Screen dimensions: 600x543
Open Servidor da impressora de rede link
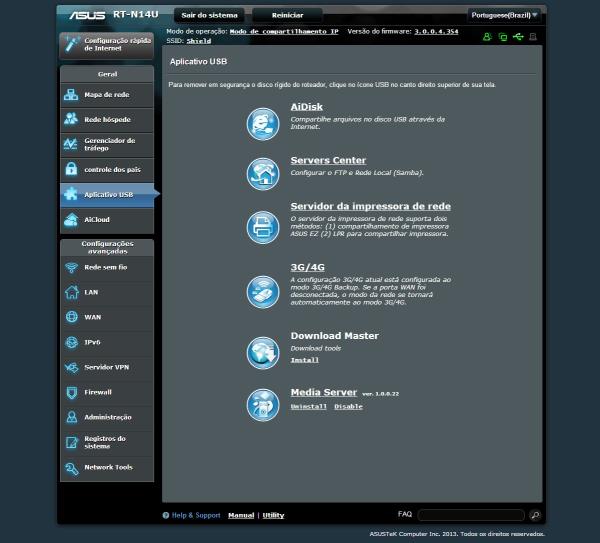point(370,206)
